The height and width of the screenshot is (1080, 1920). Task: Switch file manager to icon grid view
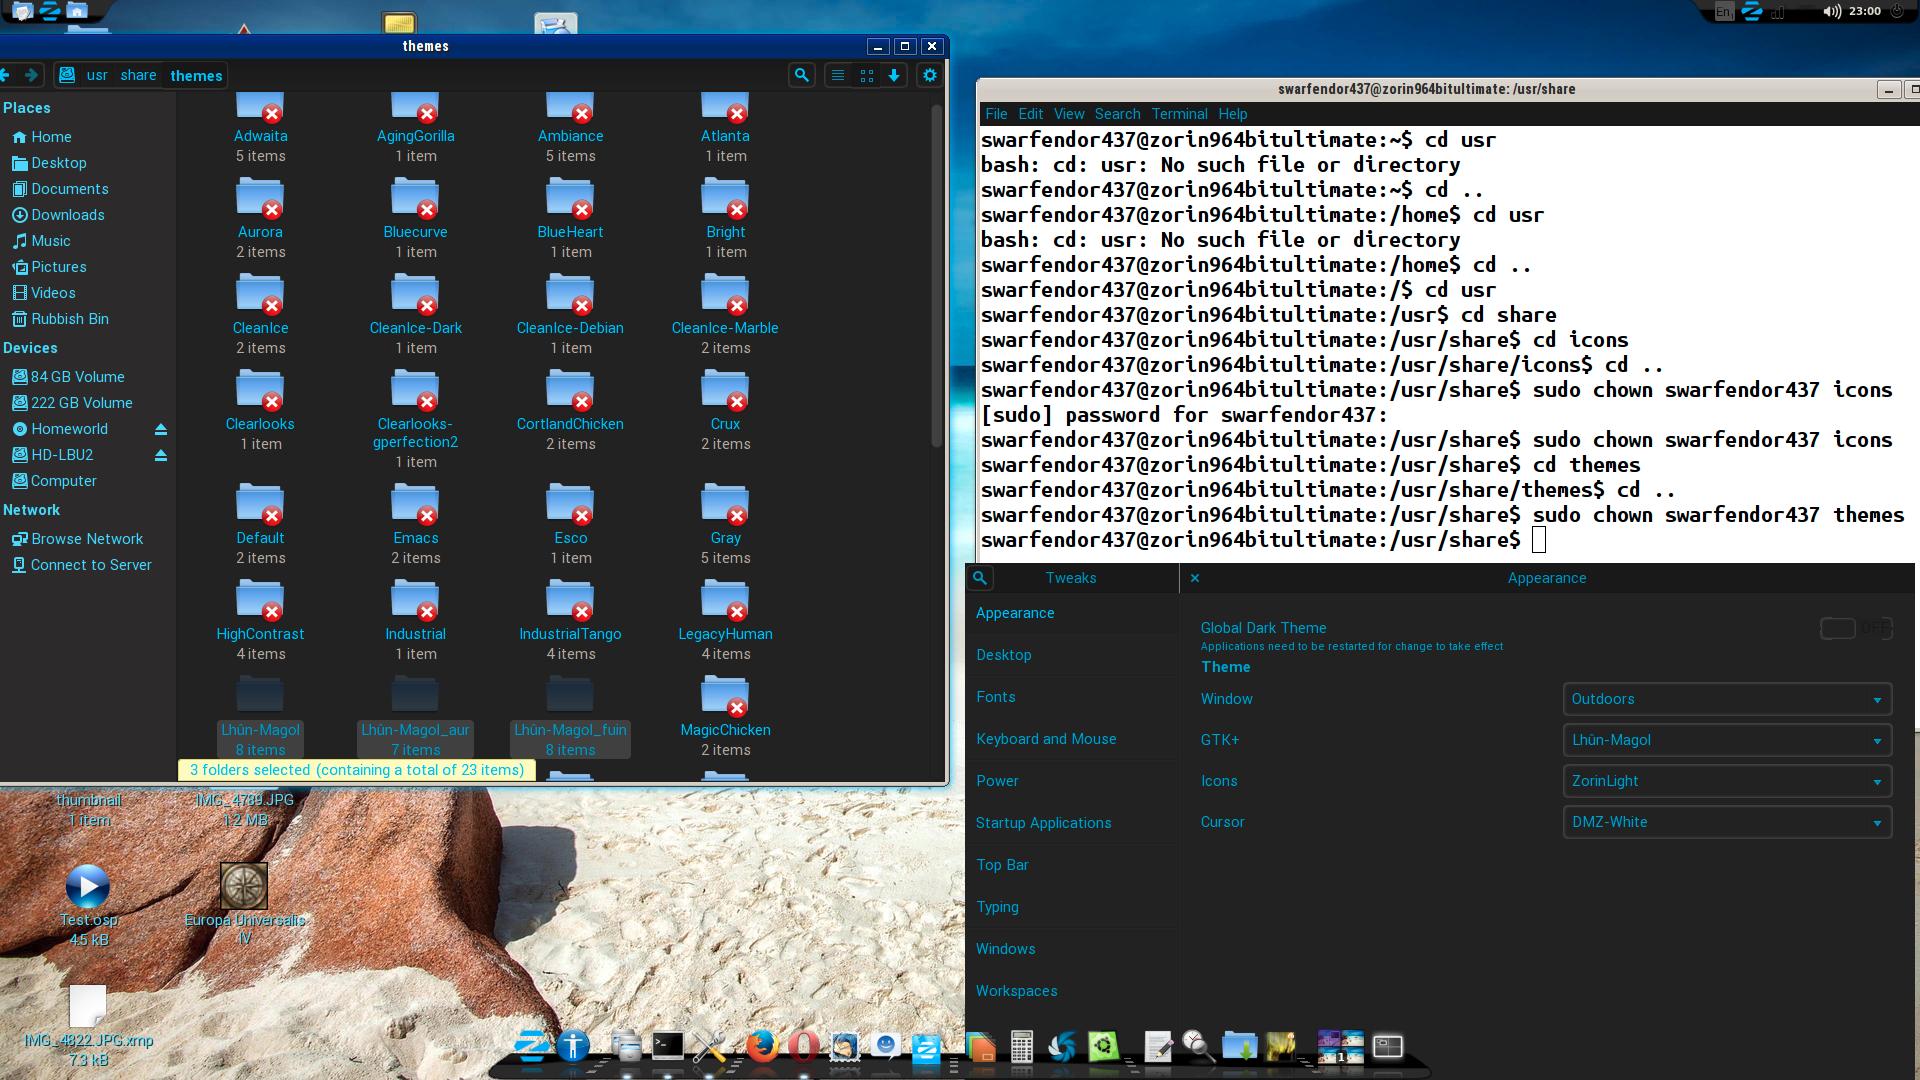[x=867, y=75]
